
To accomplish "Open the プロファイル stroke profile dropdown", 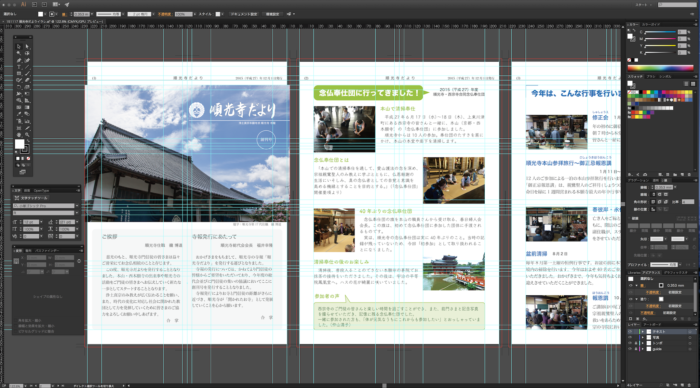I will 680,264.
